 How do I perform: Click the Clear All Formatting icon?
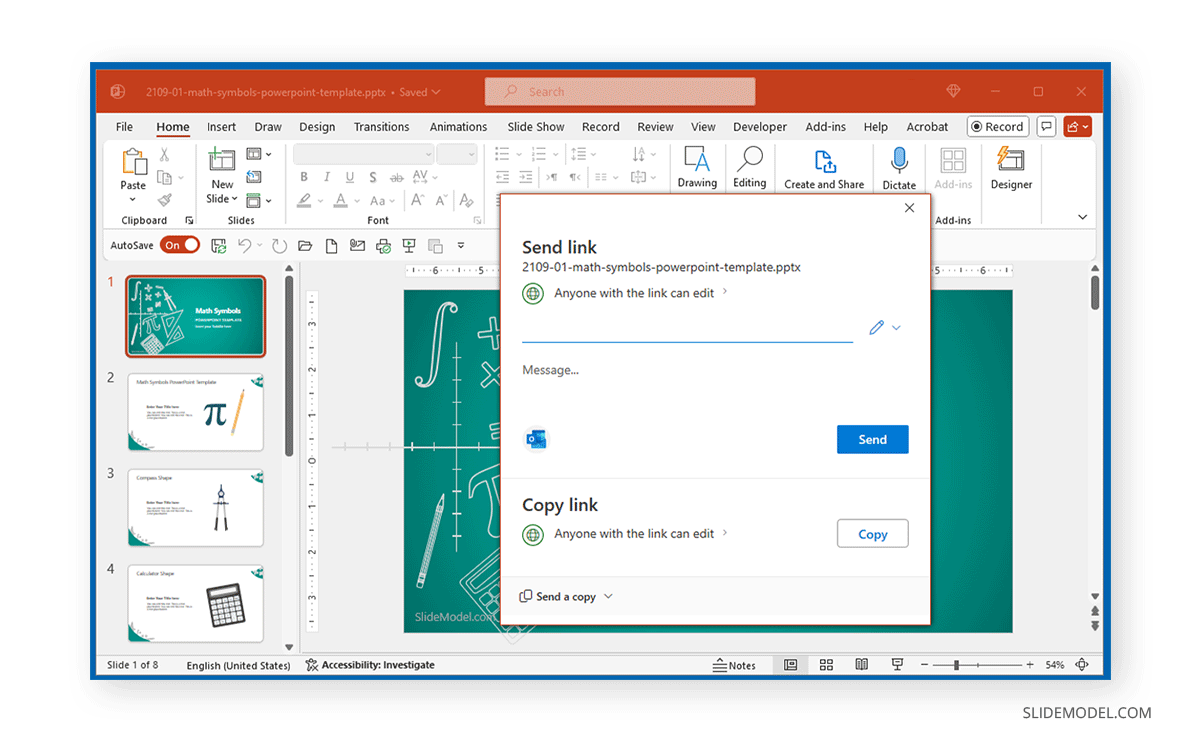[x=467, y=200]
